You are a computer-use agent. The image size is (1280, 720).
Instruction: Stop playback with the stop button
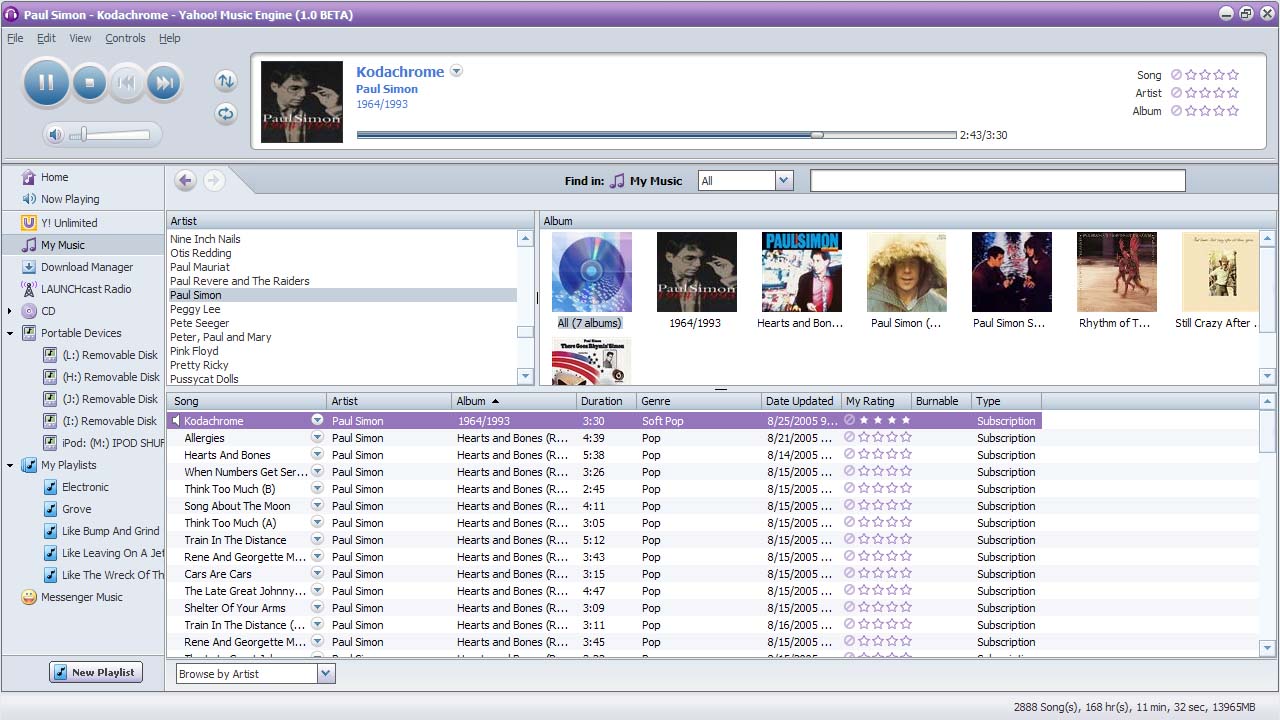[x=90, y=83]
